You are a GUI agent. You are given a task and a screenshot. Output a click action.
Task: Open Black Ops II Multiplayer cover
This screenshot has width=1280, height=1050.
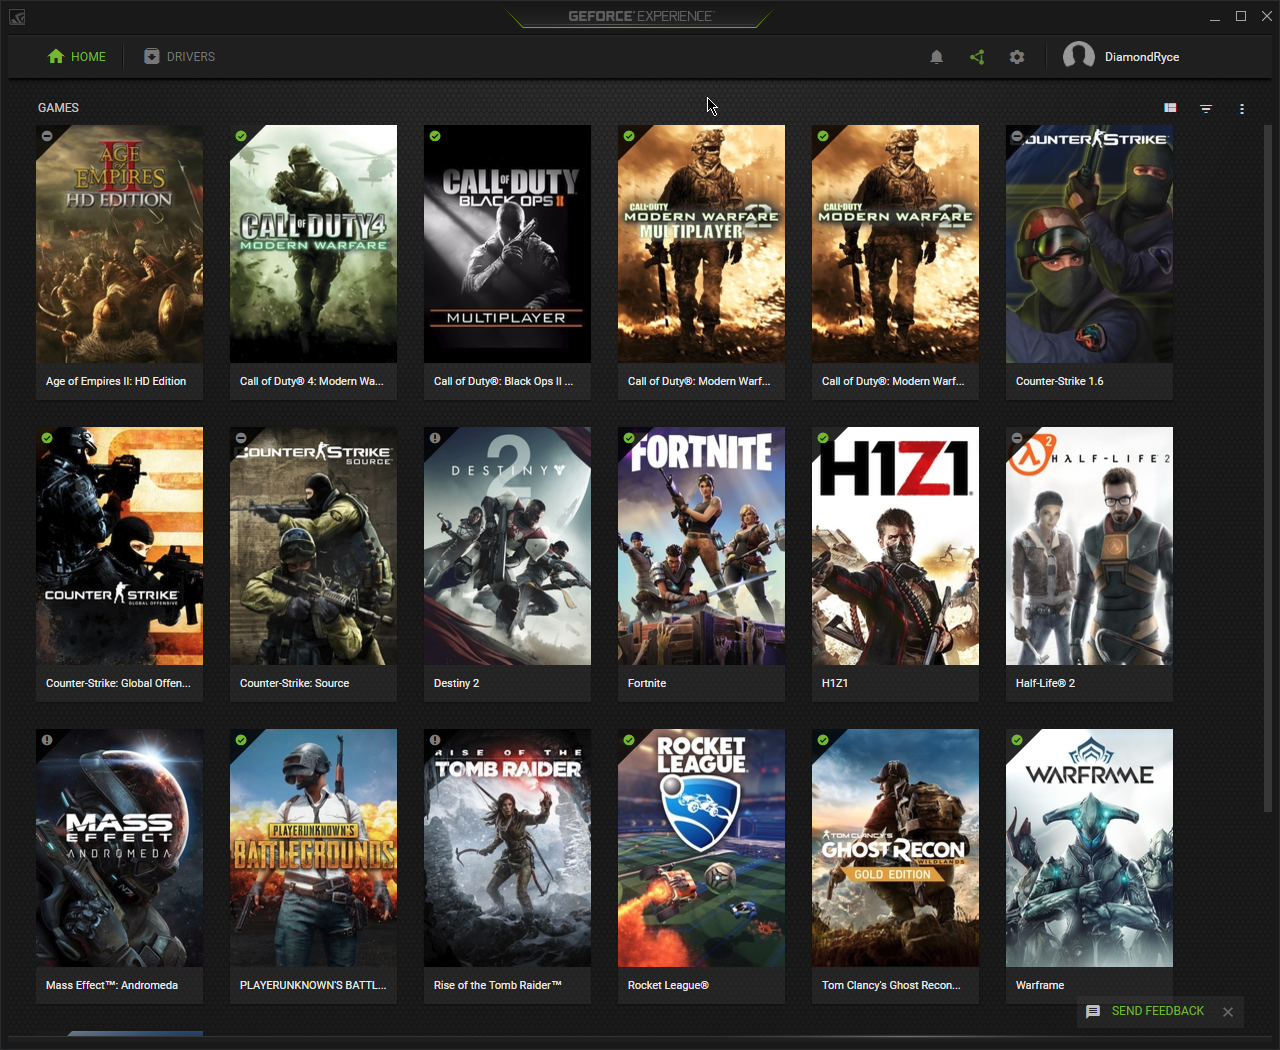pos(508,244)
